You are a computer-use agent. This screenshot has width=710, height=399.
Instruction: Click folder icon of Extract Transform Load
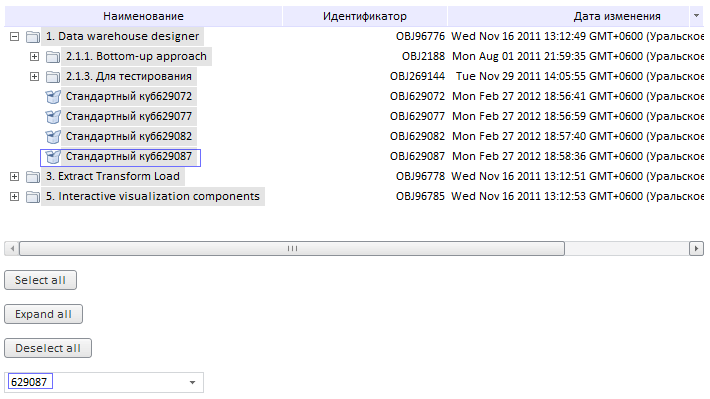[33, 177]
